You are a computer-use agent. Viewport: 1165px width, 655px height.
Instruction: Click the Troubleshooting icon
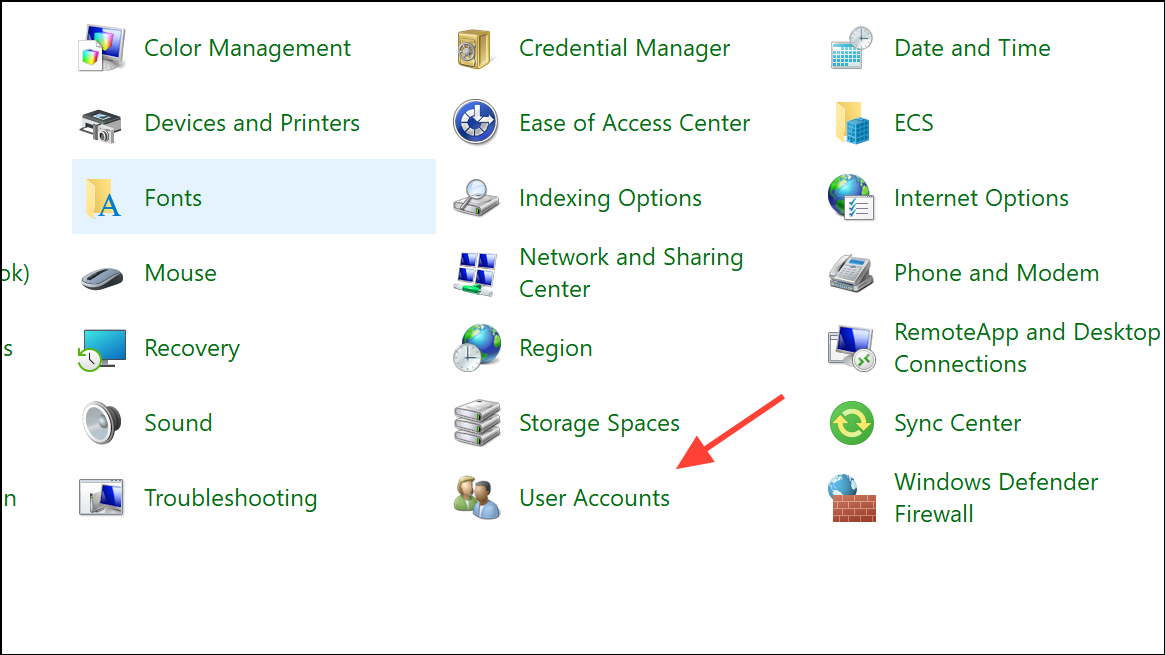[101, 498]
